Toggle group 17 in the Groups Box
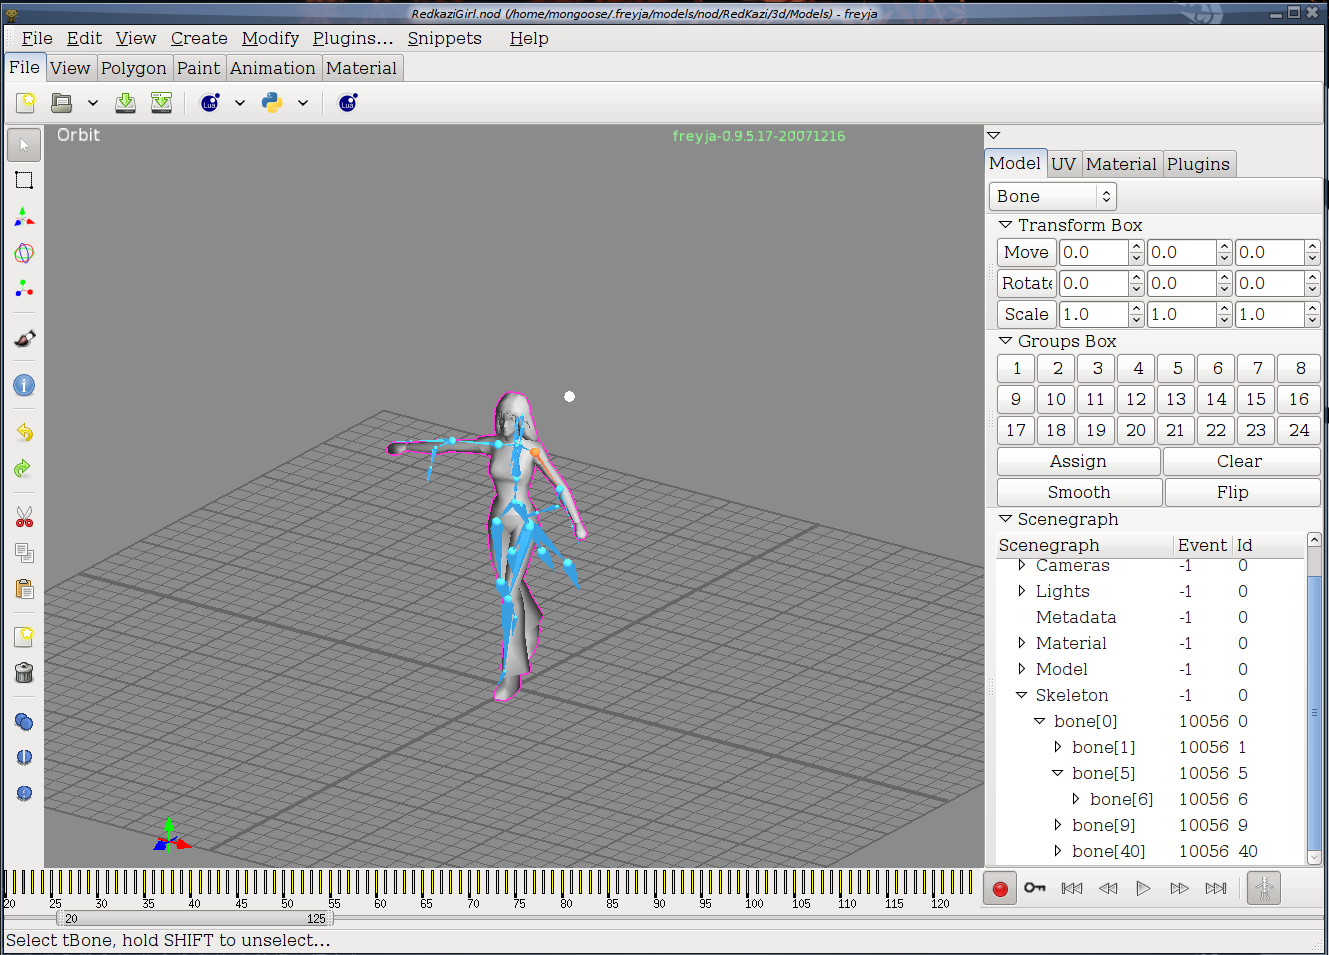 (x=1016, y=430)
